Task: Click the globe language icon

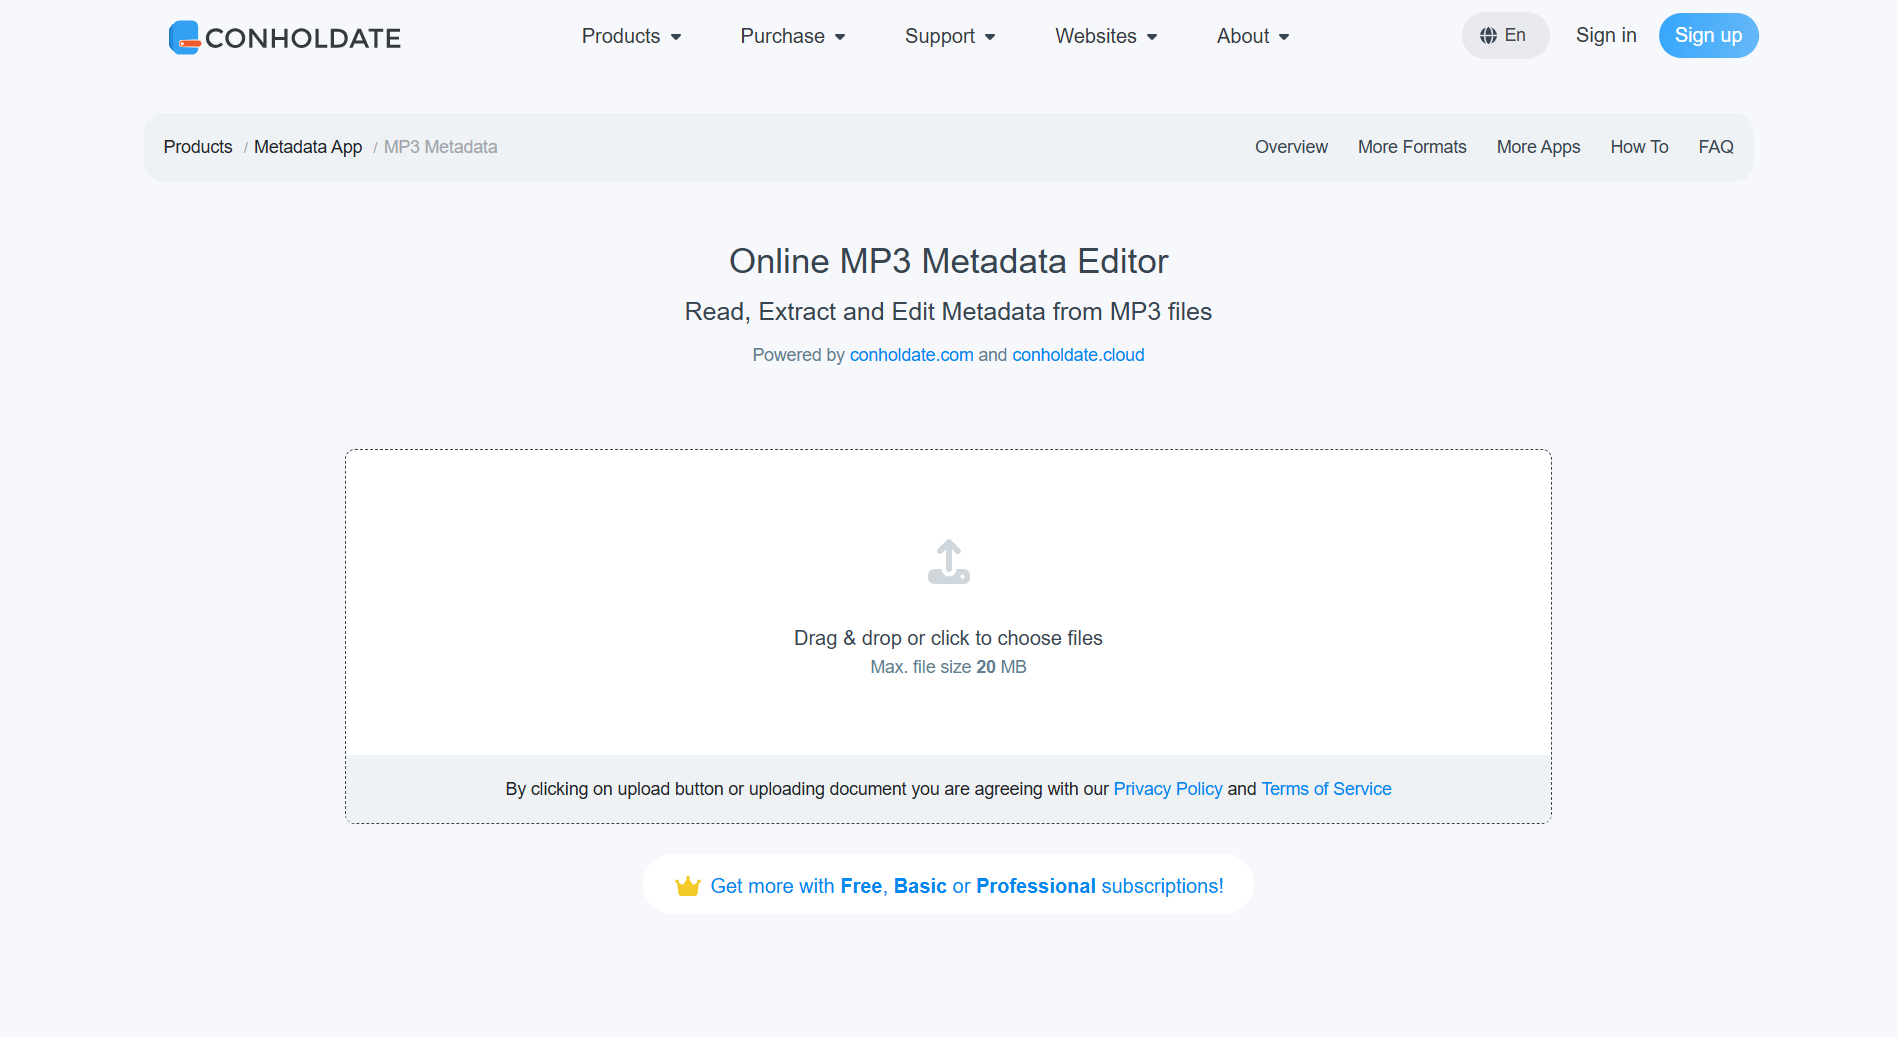Action: click(x=1488, y=36)
